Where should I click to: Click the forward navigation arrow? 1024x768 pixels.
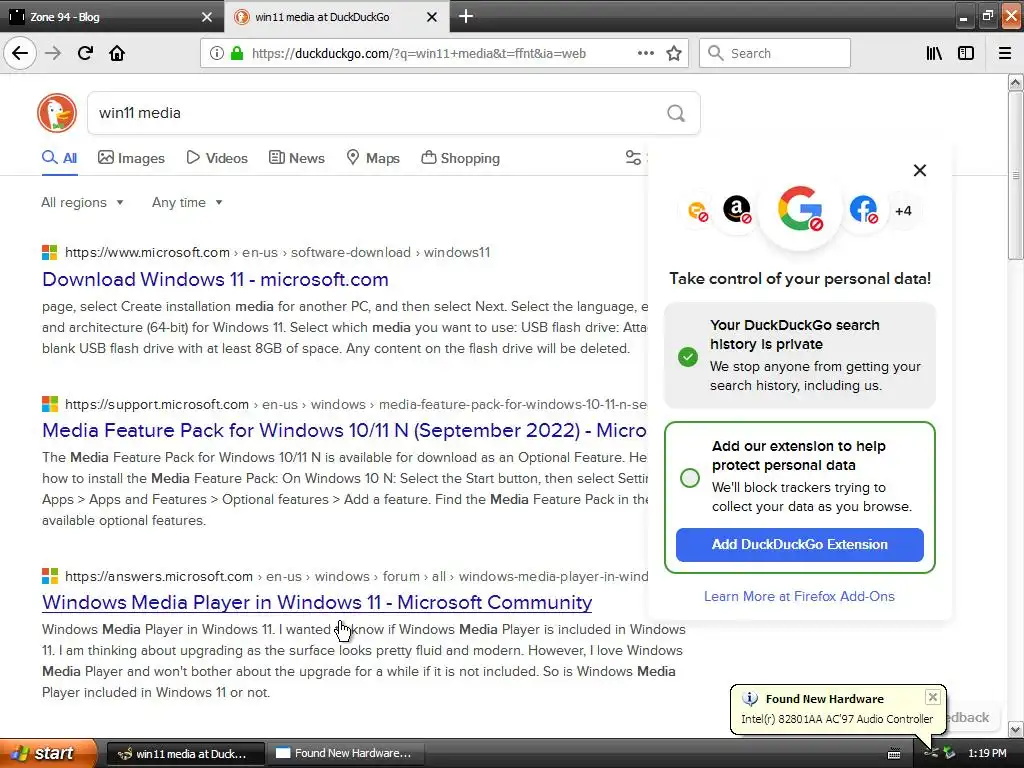pyautogui.click(x=53, y=53)
